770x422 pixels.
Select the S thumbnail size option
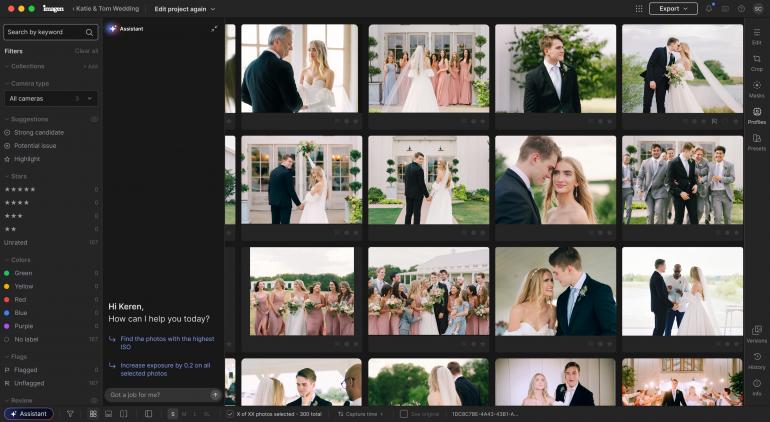click(x=172, y=414)
